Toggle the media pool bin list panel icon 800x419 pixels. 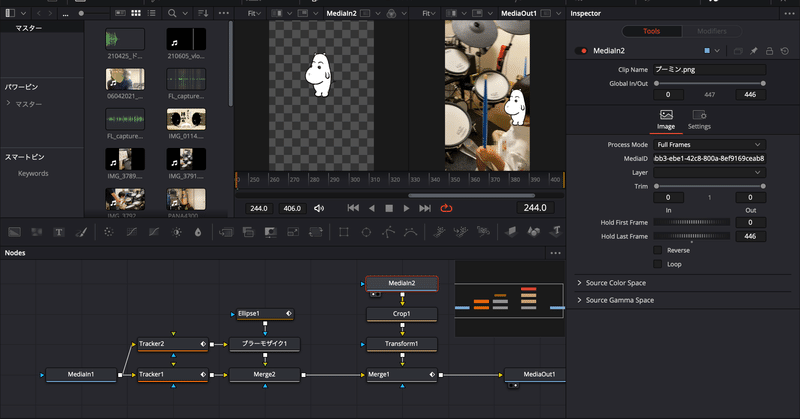(10, 13)
